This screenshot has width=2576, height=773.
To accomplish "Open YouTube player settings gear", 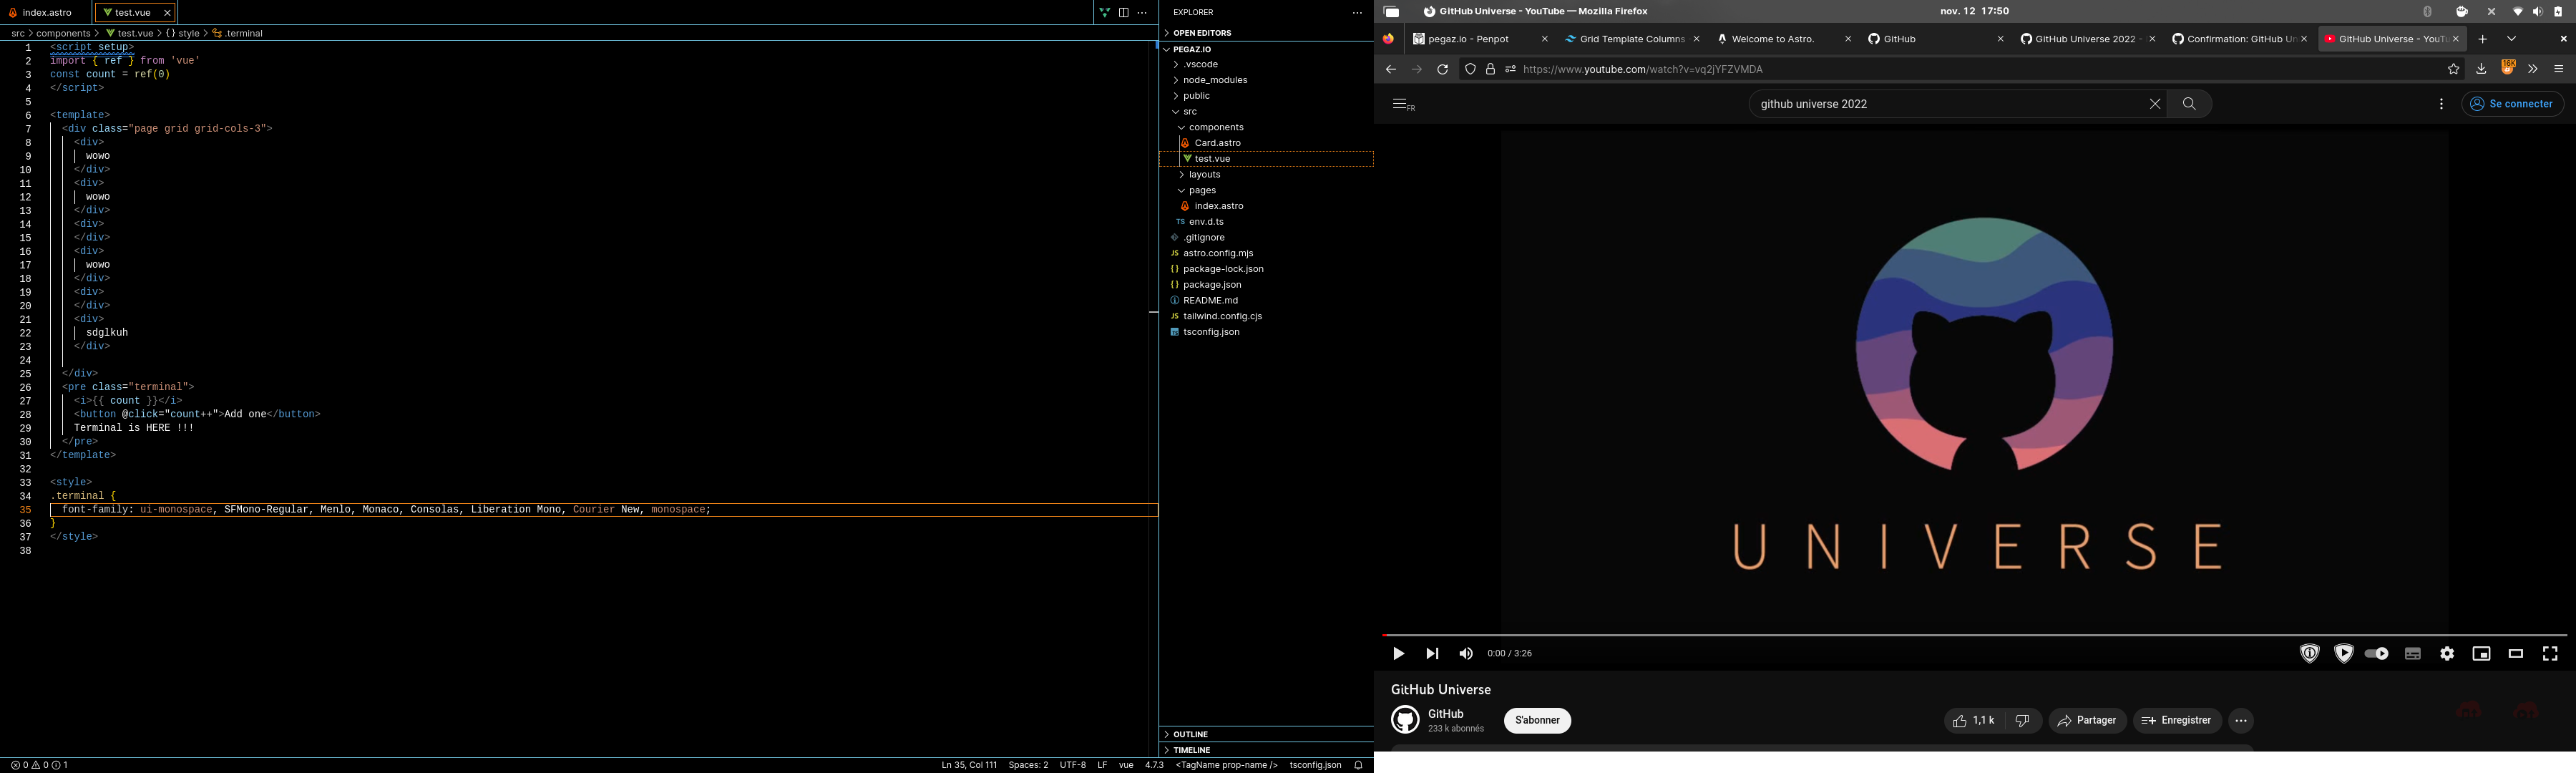I will [x=2447, y=653].
